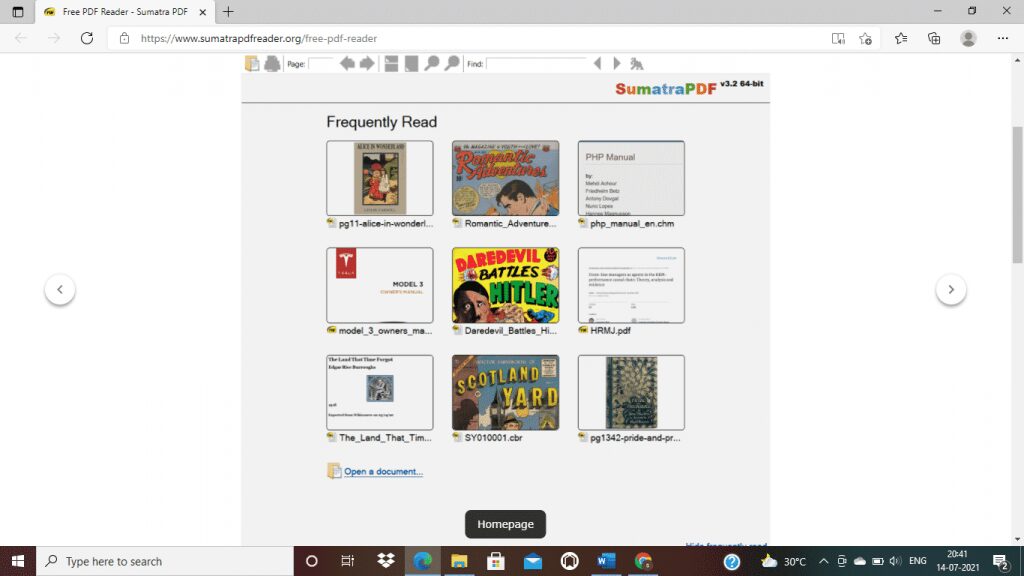
Task: Open The Land That Time Forgot thumbnail
Action: coord(379,392)
